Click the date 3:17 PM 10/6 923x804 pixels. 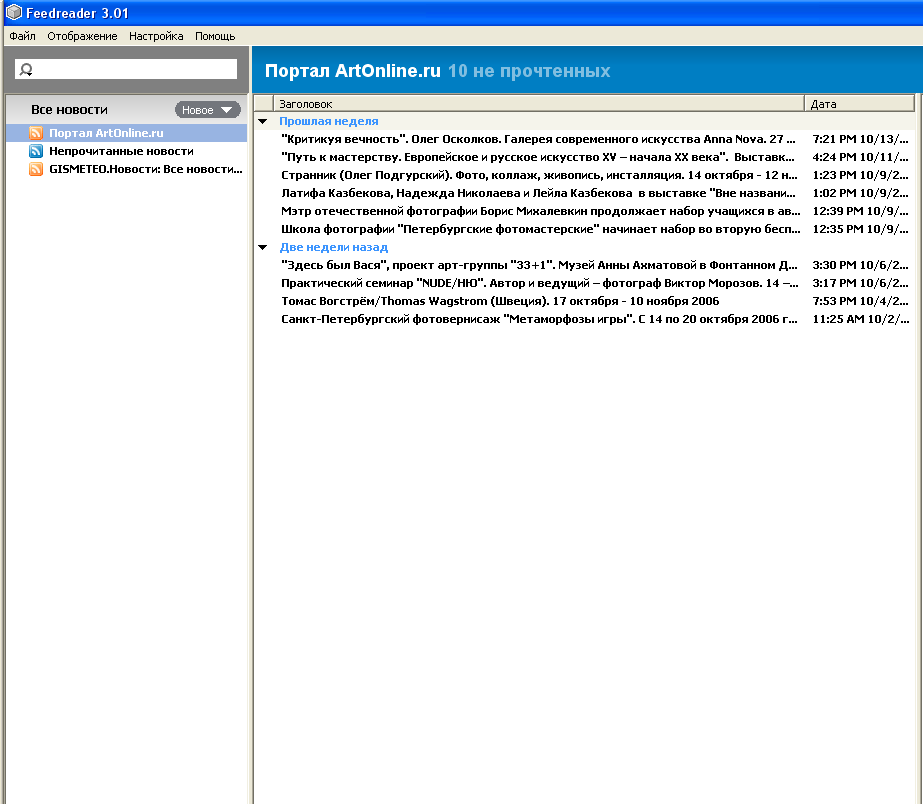click(x=861, y=283)
